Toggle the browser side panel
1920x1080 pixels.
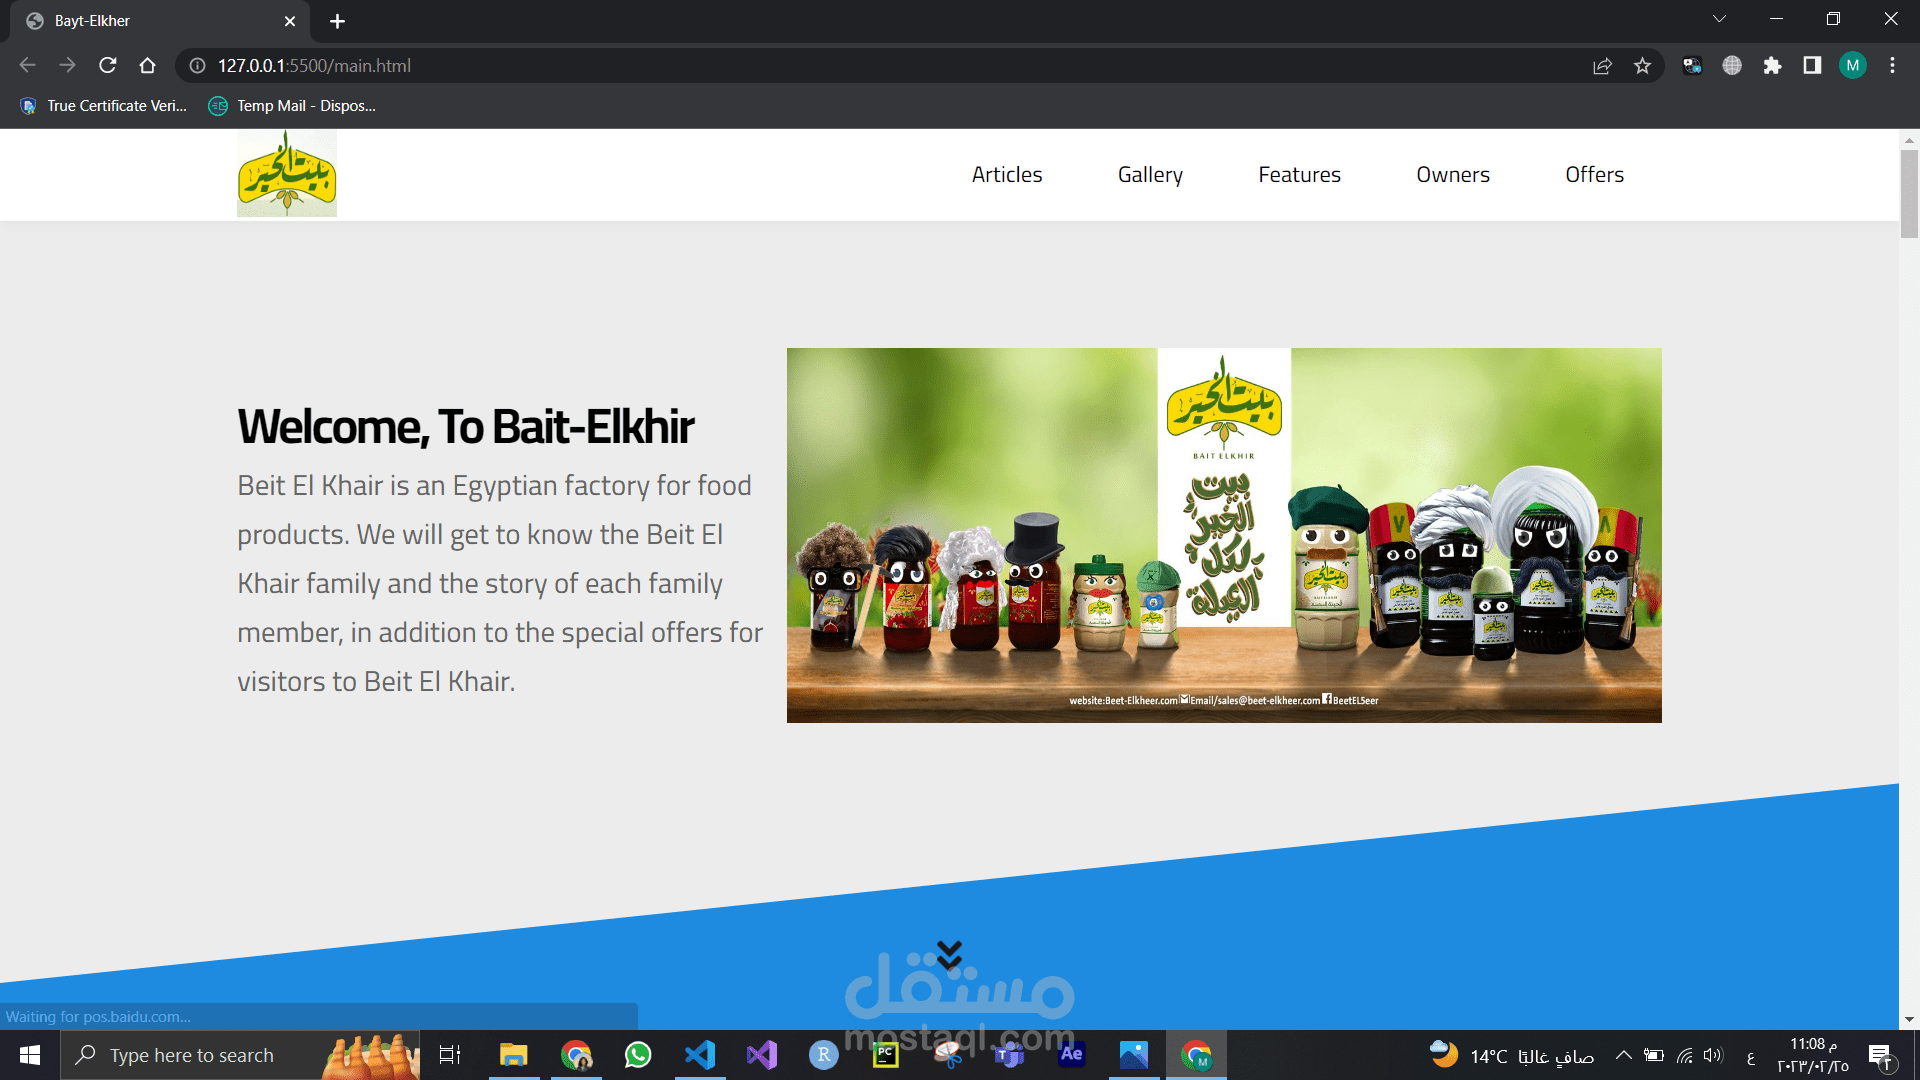coord(1812,65)
